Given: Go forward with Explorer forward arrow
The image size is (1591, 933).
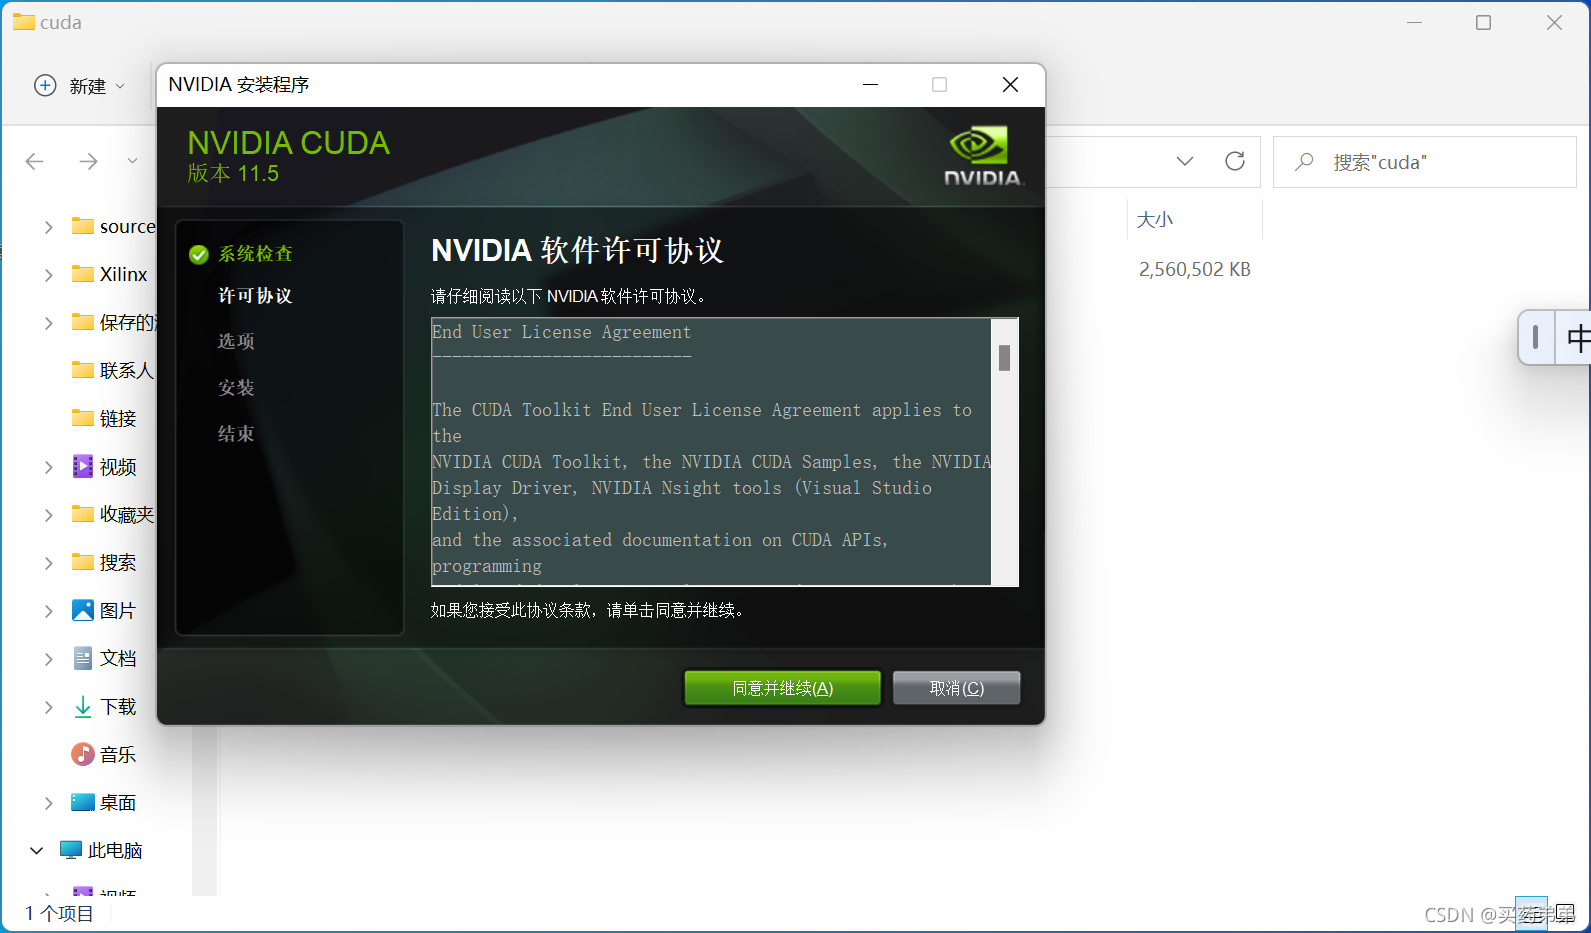Looking at the screenshot, I should tap(88, 161).
